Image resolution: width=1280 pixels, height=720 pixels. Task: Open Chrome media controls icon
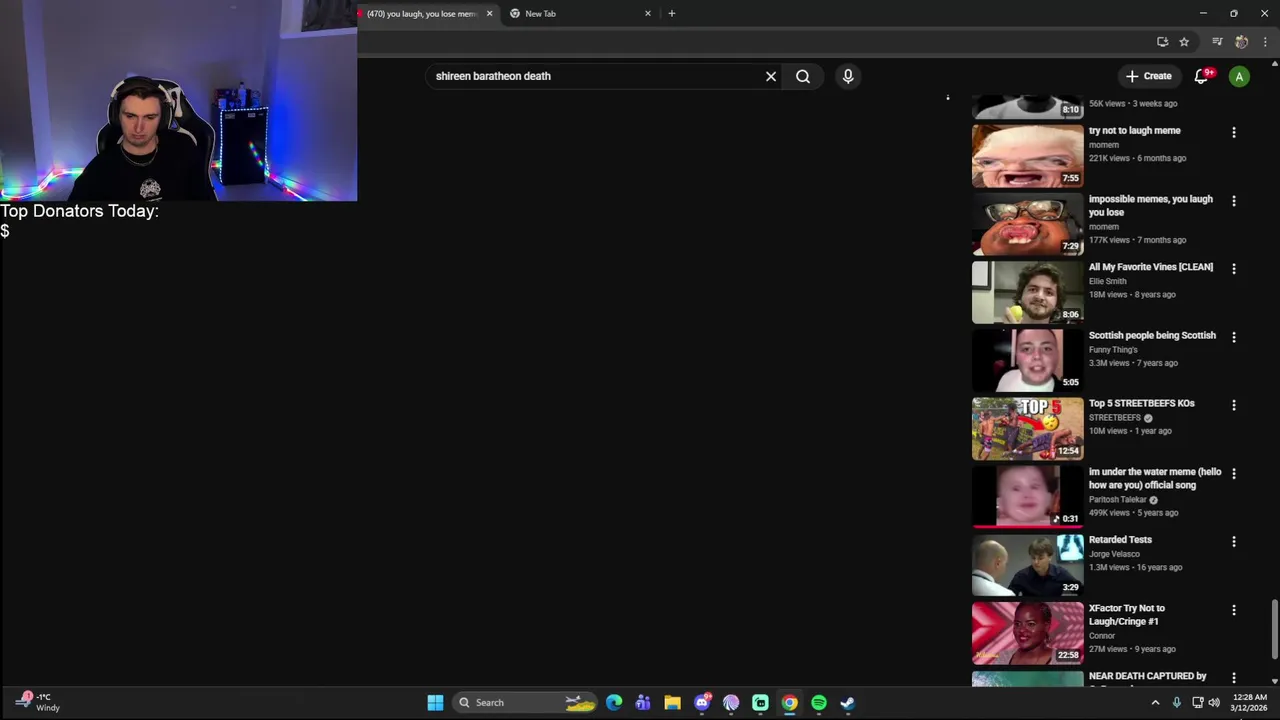click(1217, 42)
